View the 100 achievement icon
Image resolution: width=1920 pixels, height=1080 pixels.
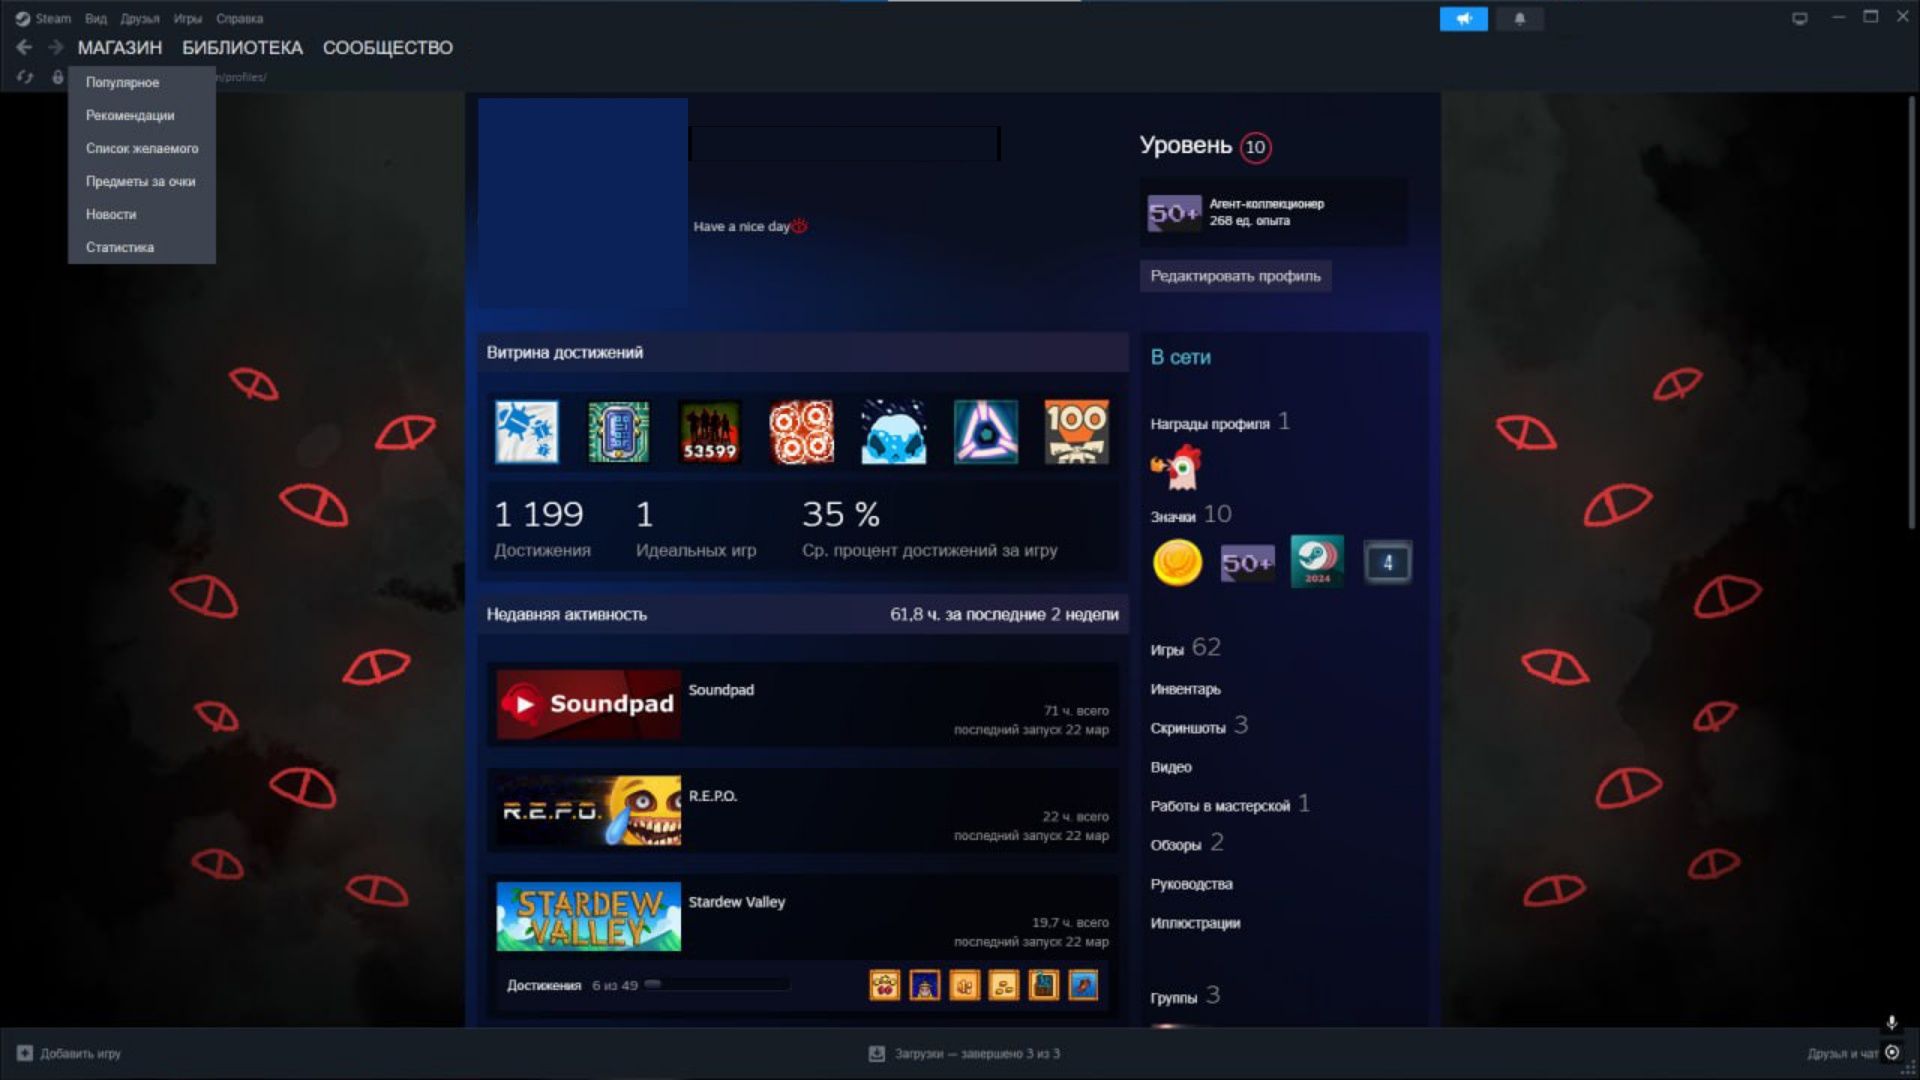point(1077,432)
